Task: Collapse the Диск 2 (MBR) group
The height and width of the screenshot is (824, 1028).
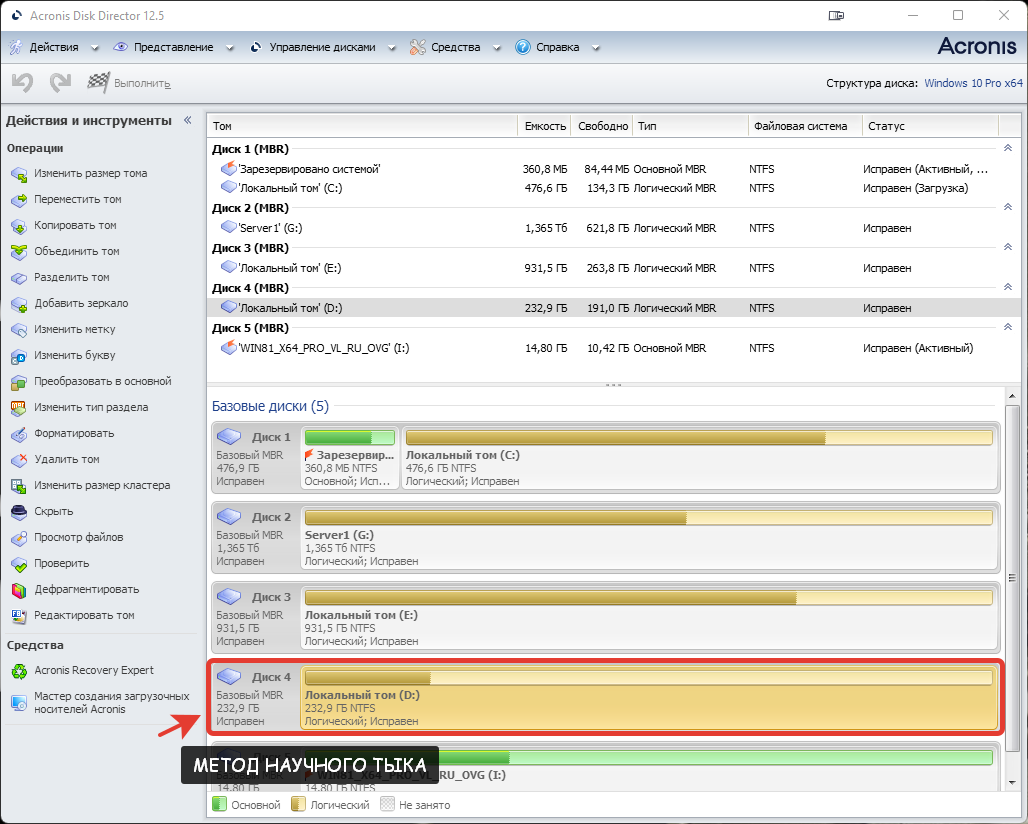Action: click(1008, 208)
